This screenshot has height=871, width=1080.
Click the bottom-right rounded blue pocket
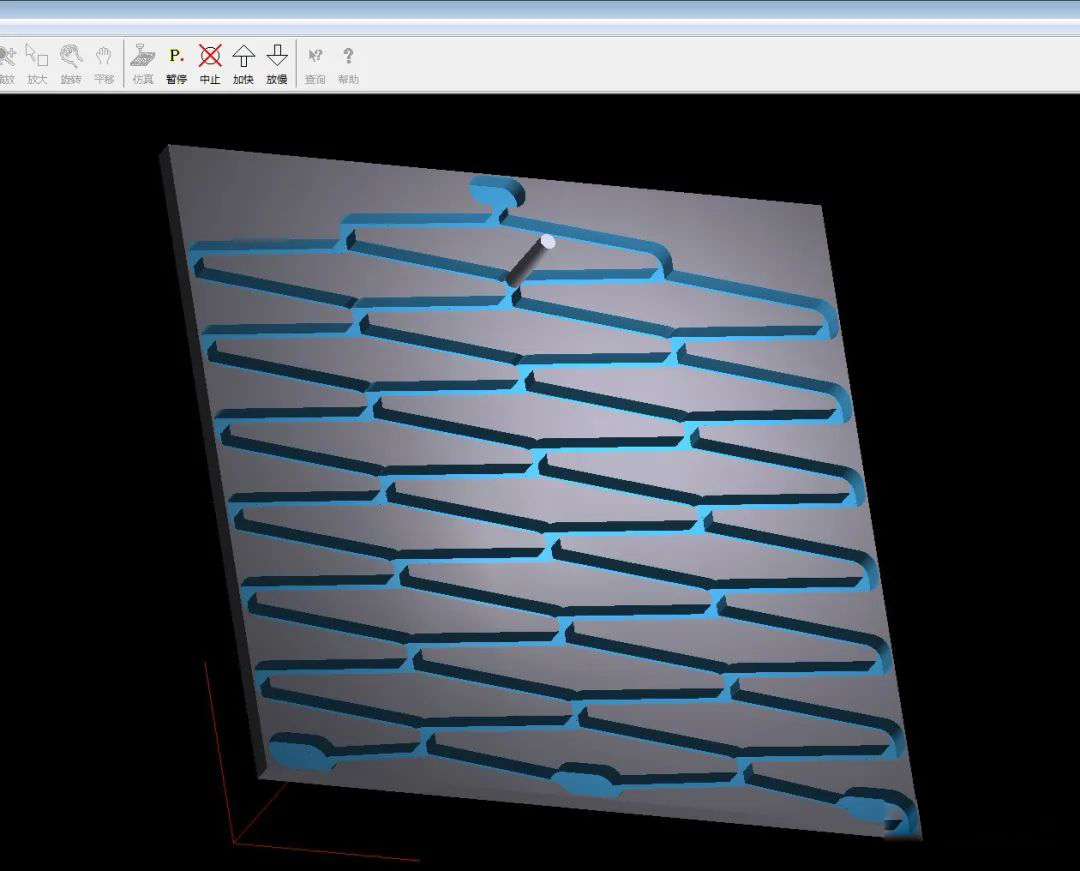point(876,806)
